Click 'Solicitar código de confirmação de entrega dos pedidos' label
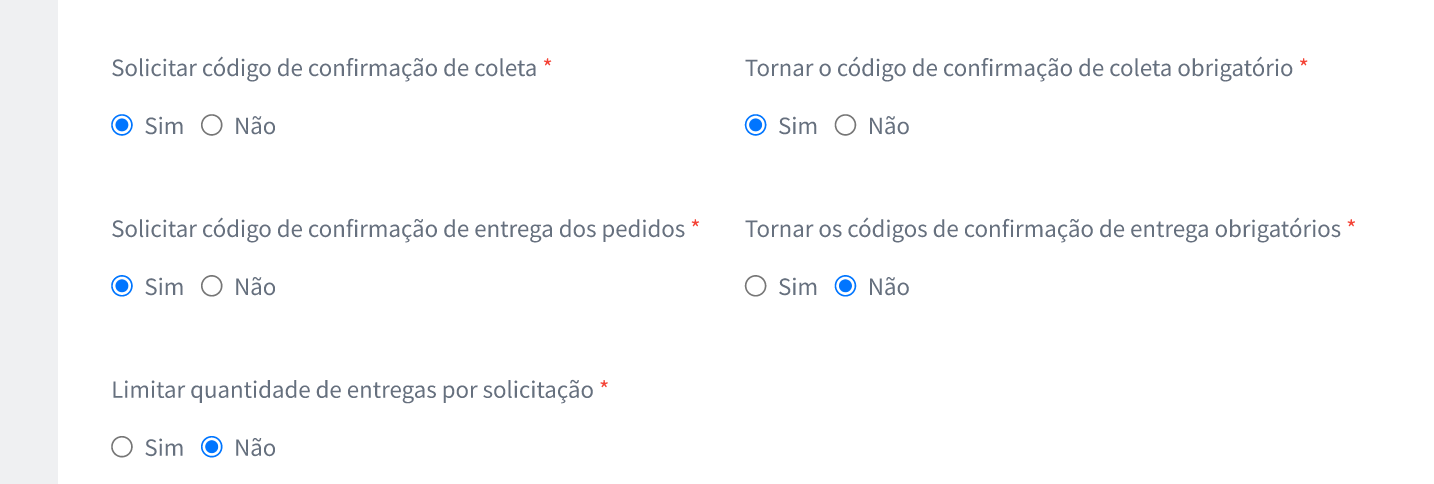1434x484 pixels. (398, 229)
